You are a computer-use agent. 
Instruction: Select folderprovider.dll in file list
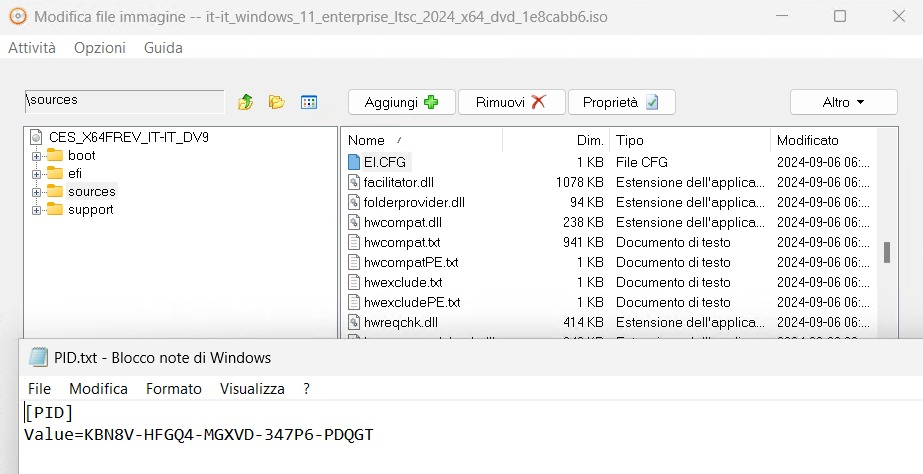(x=414, y=203)
